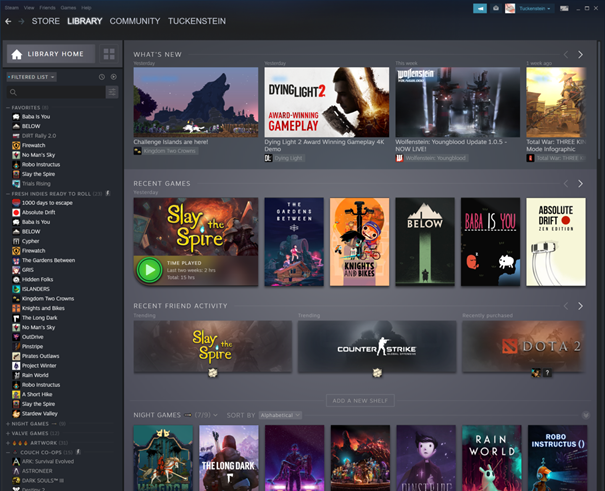The width and height of the screenshot is (605, 491).
Task: Open the Filtered List dropdown
Action: coord(32,77)
